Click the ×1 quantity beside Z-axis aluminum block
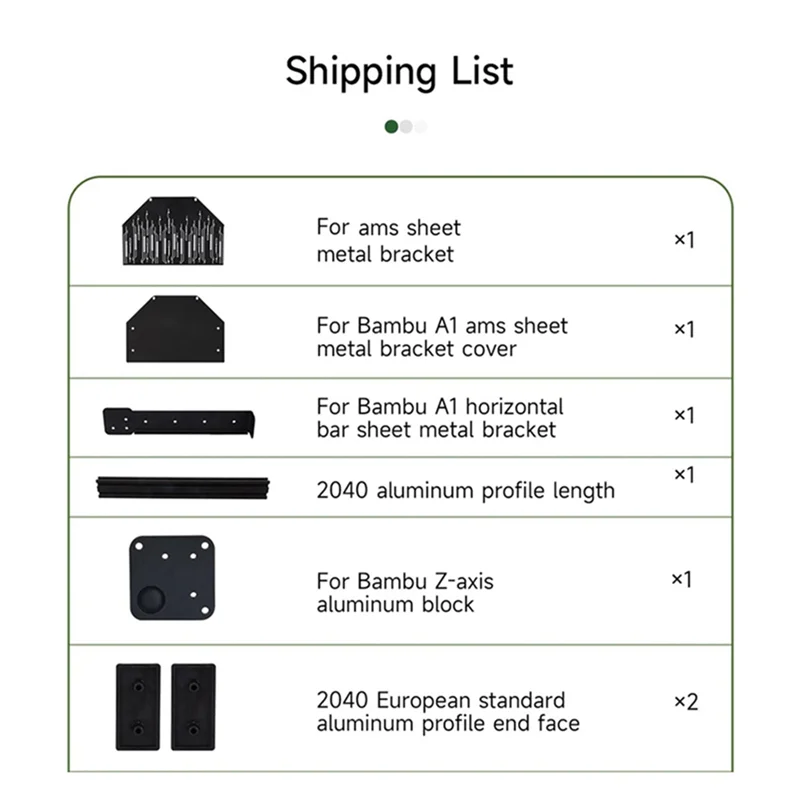This screenshot has width=800, height=800. click(681, 579)
